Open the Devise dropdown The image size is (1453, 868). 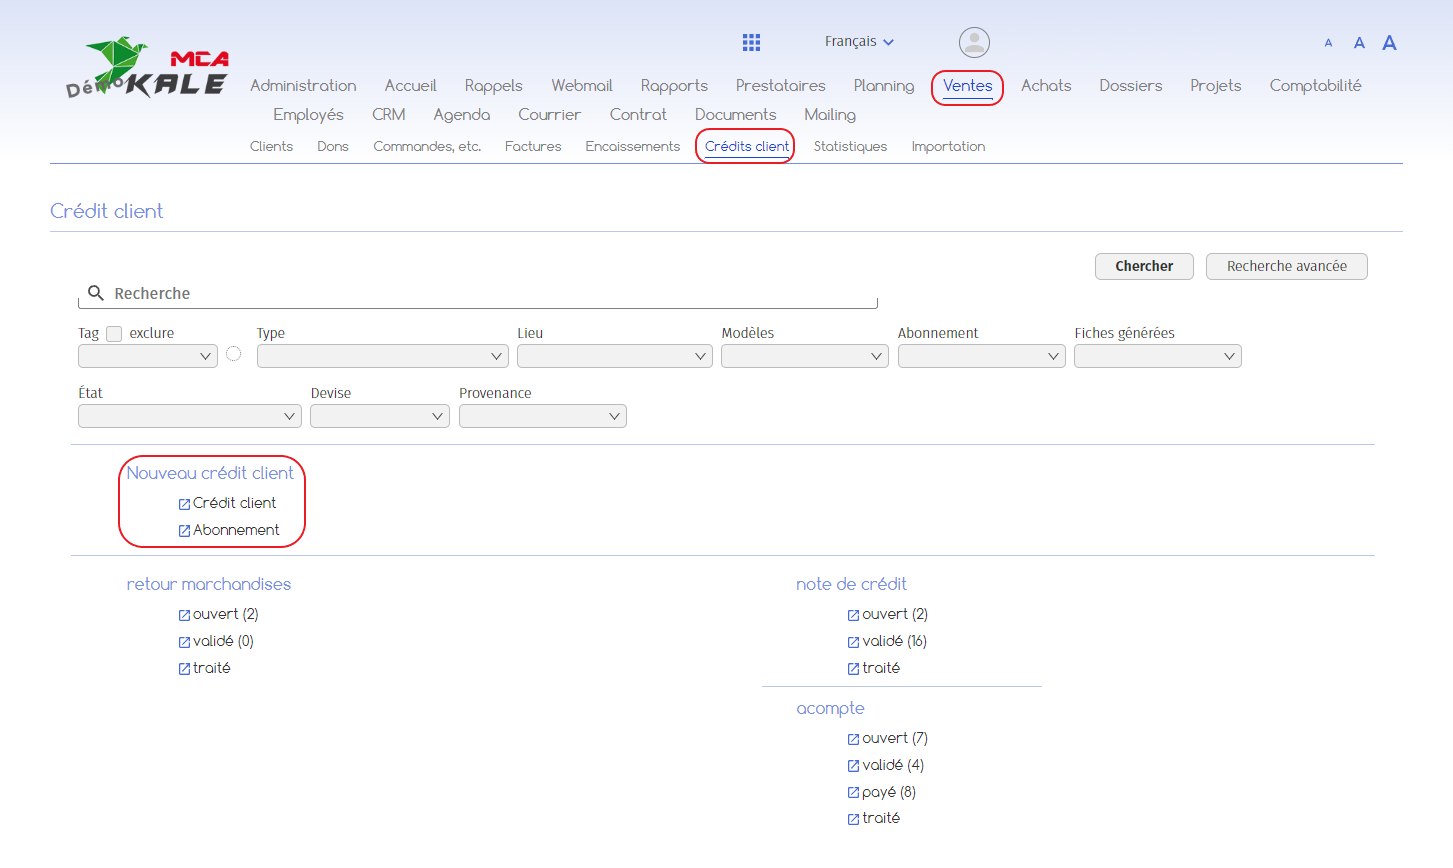[x=379, y=416]
